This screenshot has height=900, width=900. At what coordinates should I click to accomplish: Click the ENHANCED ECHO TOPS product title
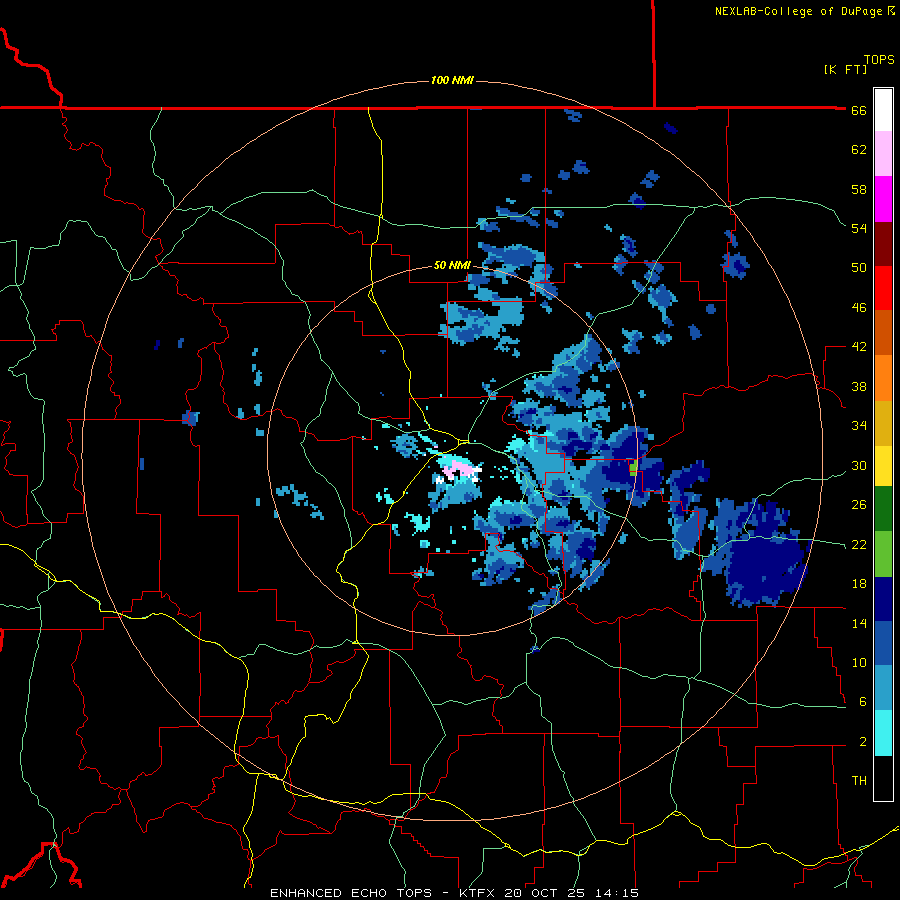pyautogui.click(x=351, y=893)
